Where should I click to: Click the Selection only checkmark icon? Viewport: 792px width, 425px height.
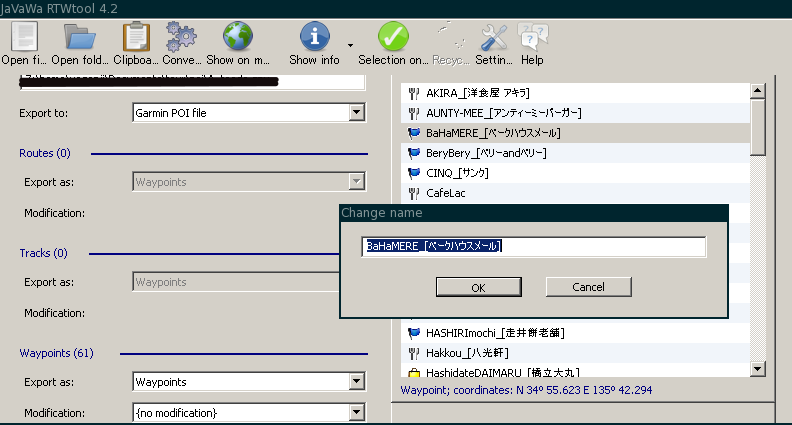[x=393, y=36]
